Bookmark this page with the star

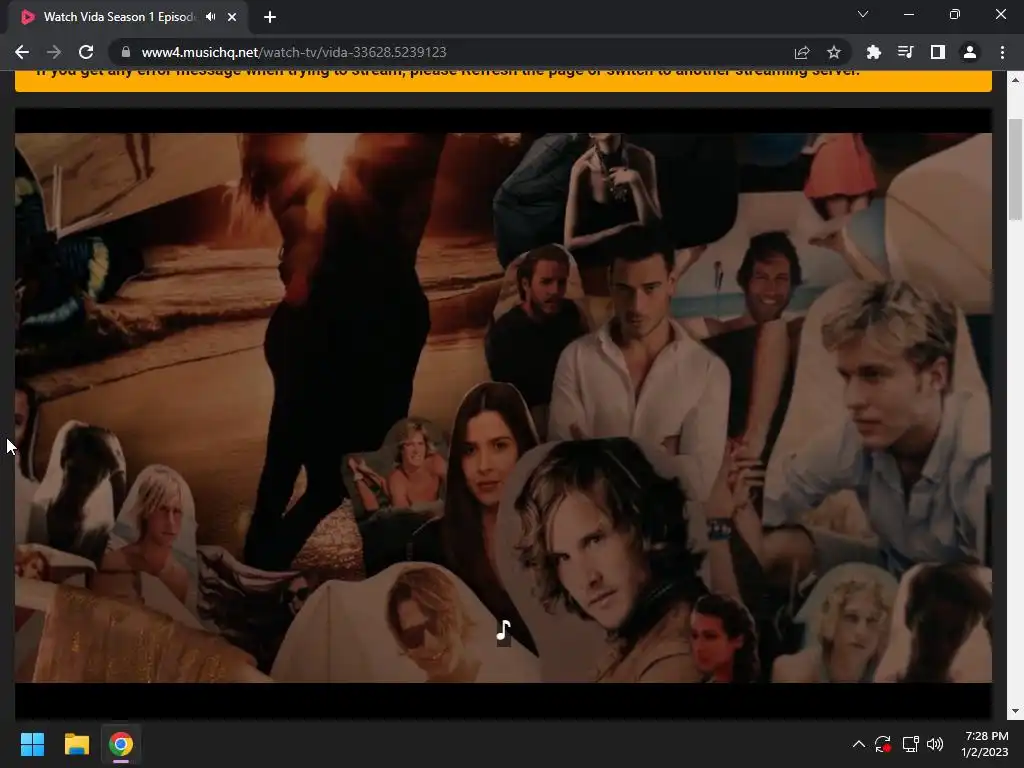(834, 52)
